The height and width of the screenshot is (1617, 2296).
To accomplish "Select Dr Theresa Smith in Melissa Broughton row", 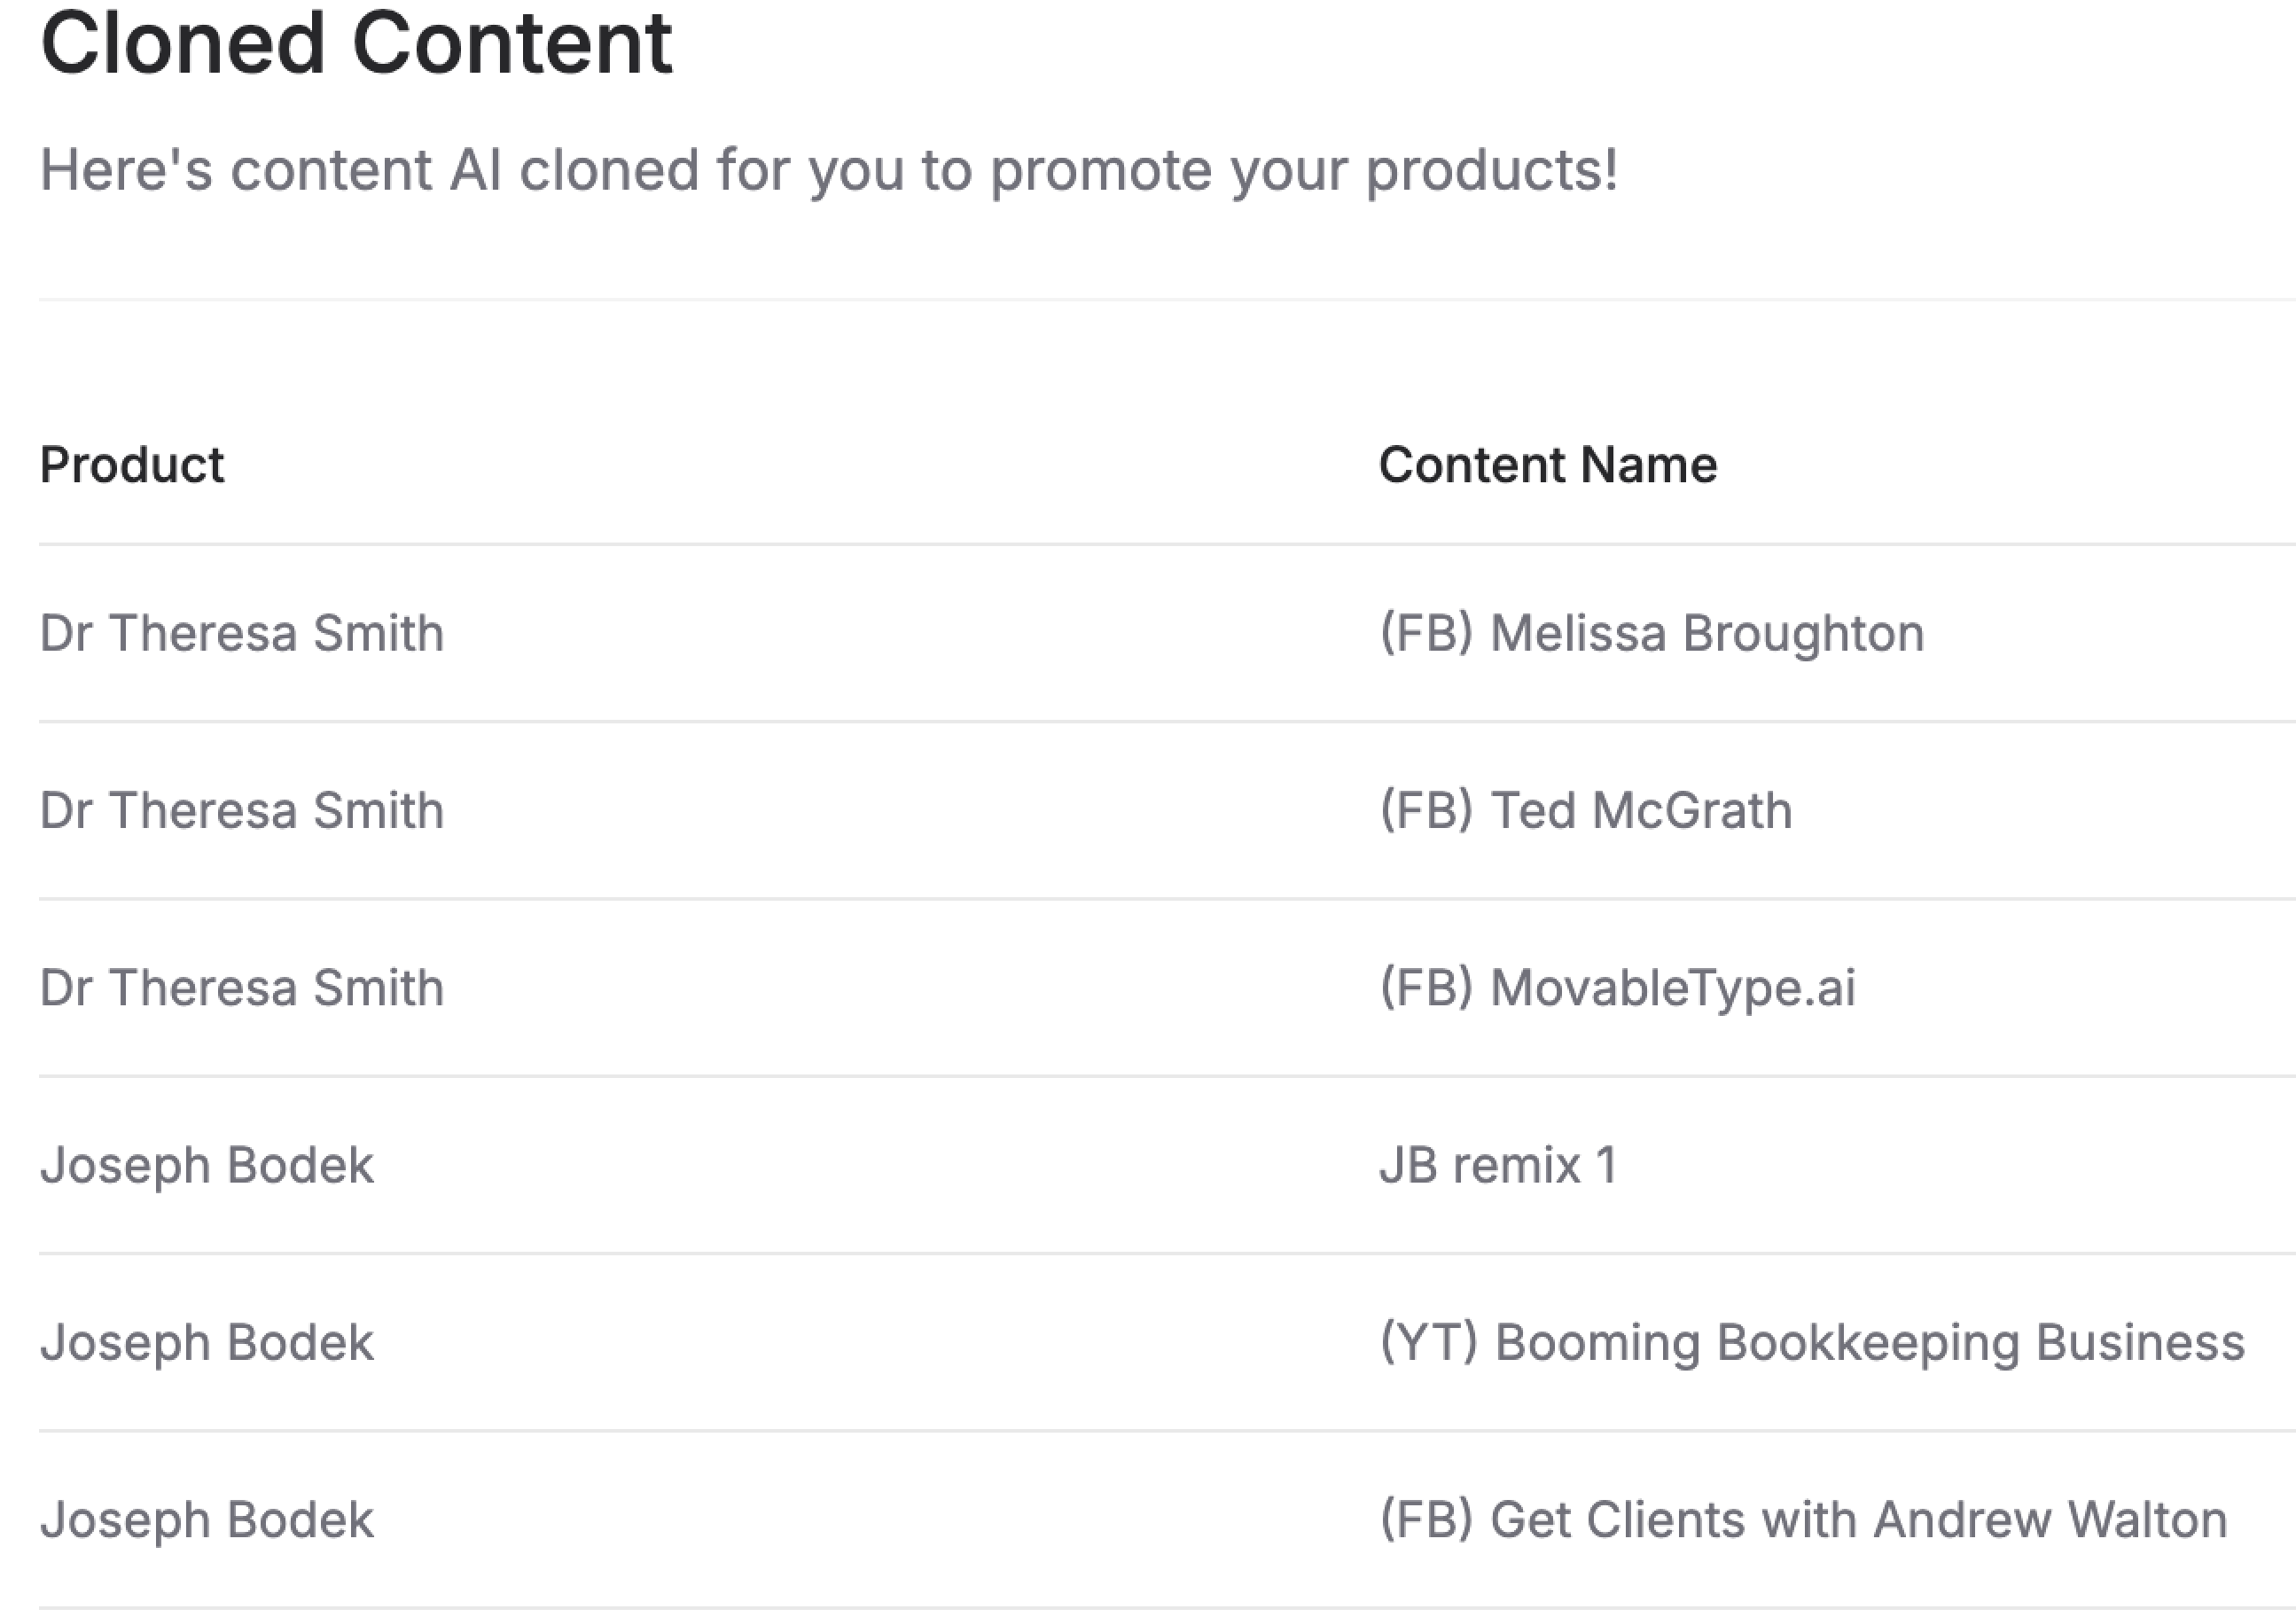I will (x=242, y=633).
